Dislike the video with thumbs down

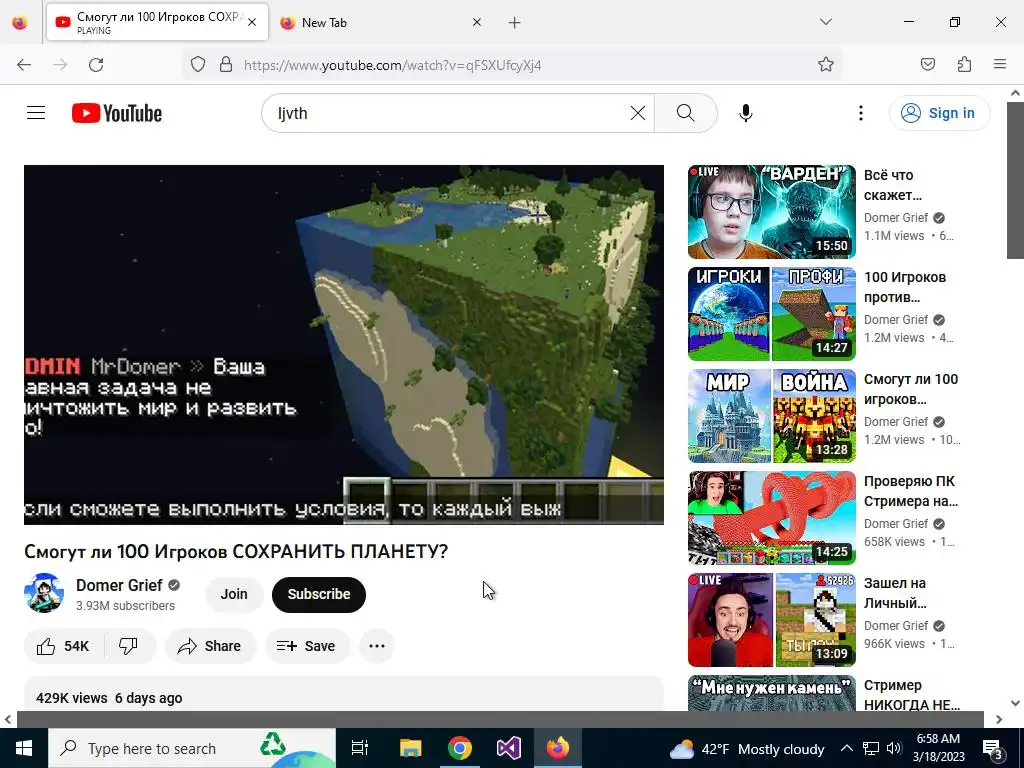(129, 646)
